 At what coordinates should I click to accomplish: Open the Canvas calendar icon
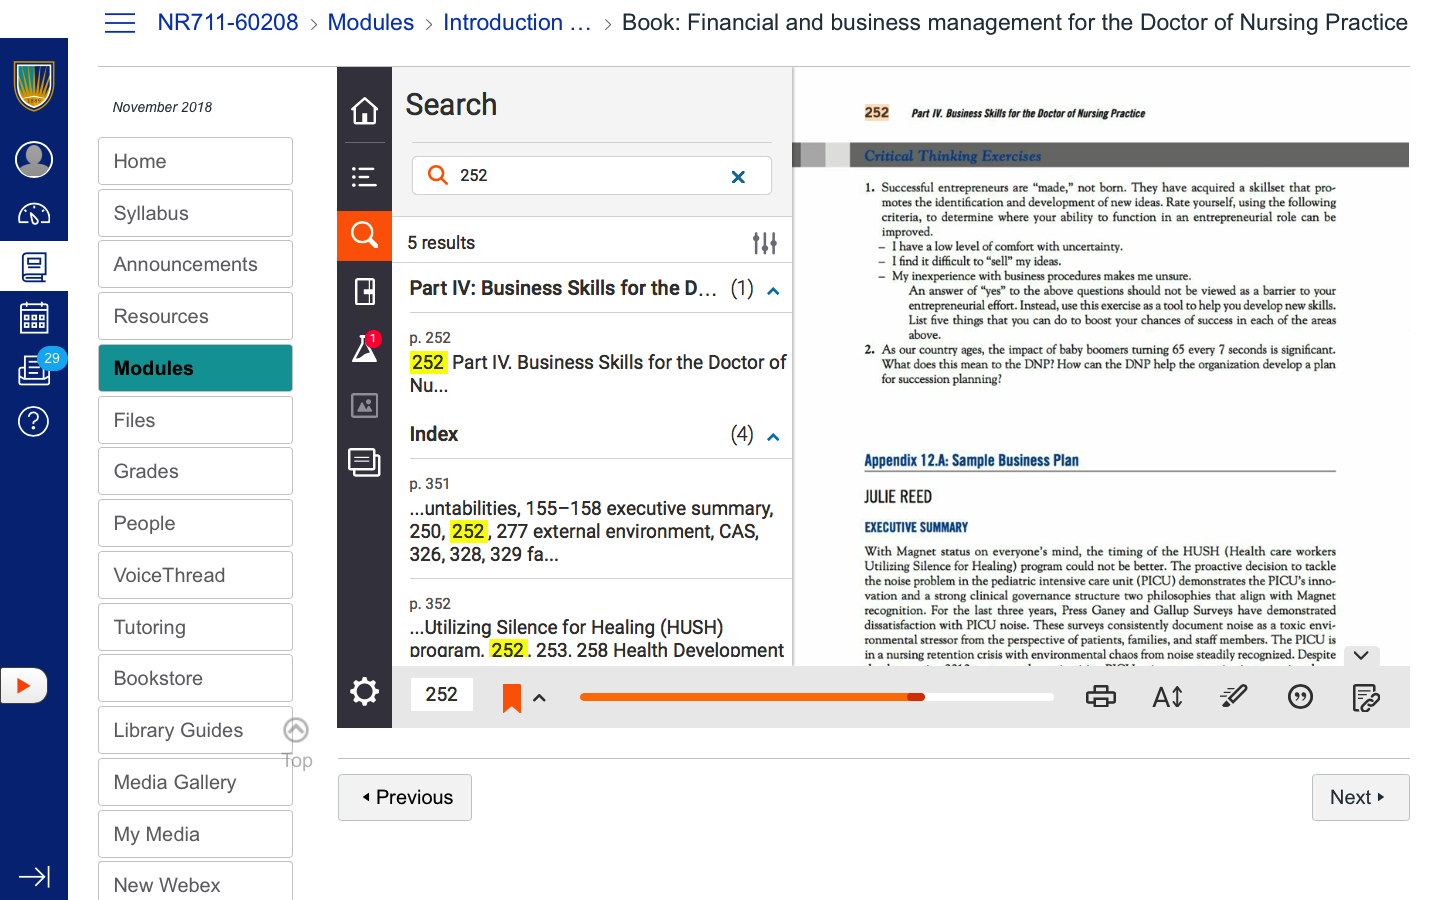[x=34, y=318]
